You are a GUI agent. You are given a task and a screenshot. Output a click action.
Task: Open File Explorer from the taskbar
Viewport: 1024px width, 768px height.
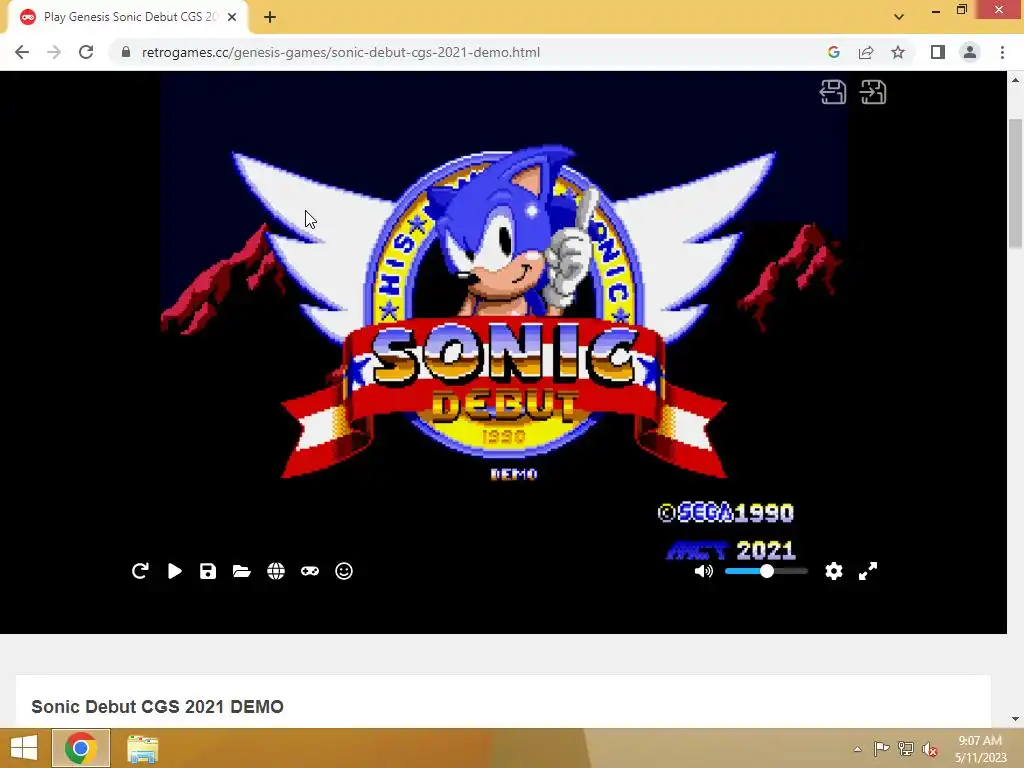[142, 748]
